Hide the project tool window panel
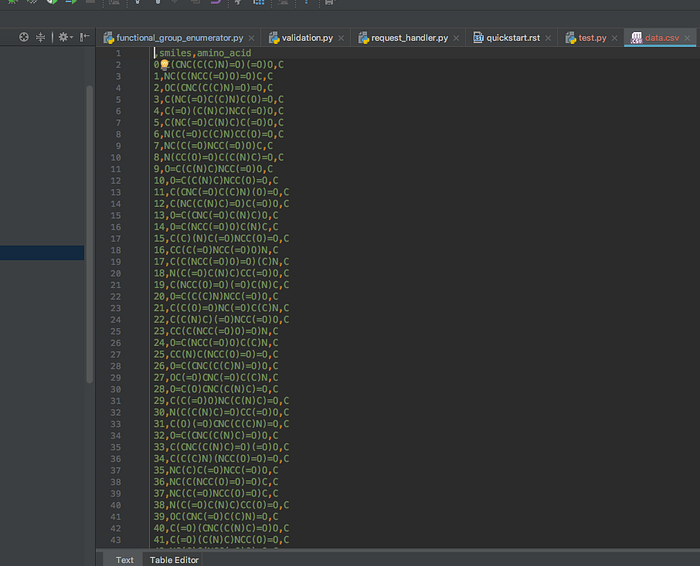 tap(84, 37)
